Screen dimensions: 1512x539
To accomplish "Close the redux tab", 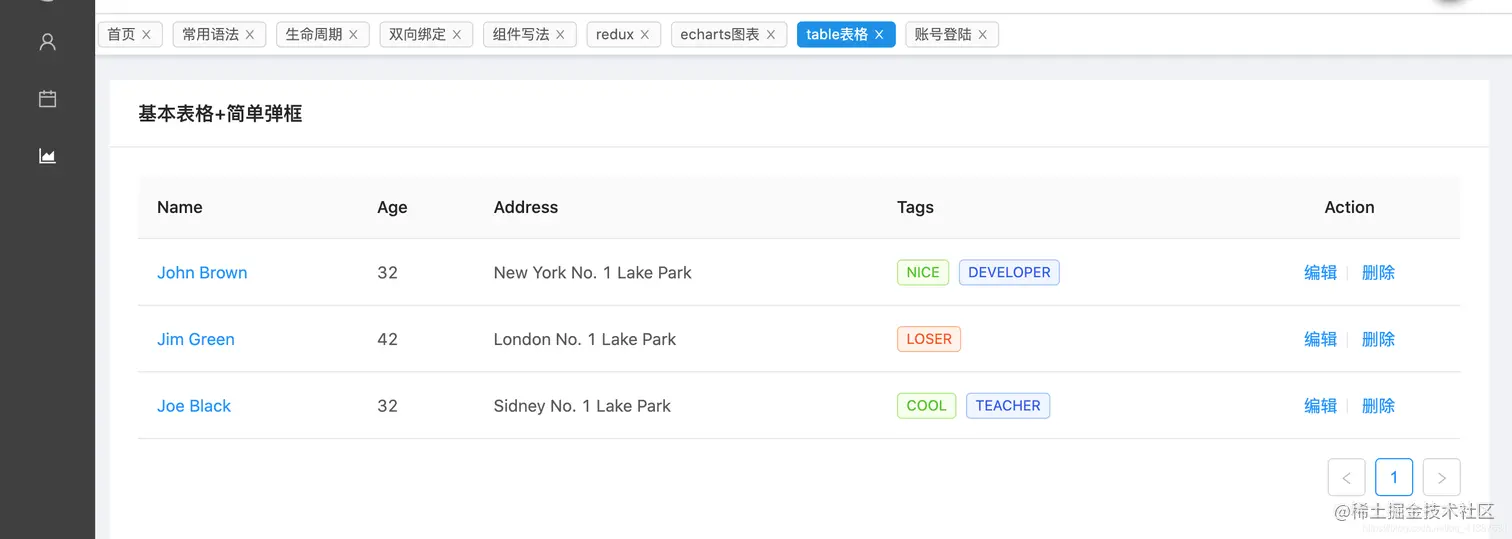I will coord(645,35).
